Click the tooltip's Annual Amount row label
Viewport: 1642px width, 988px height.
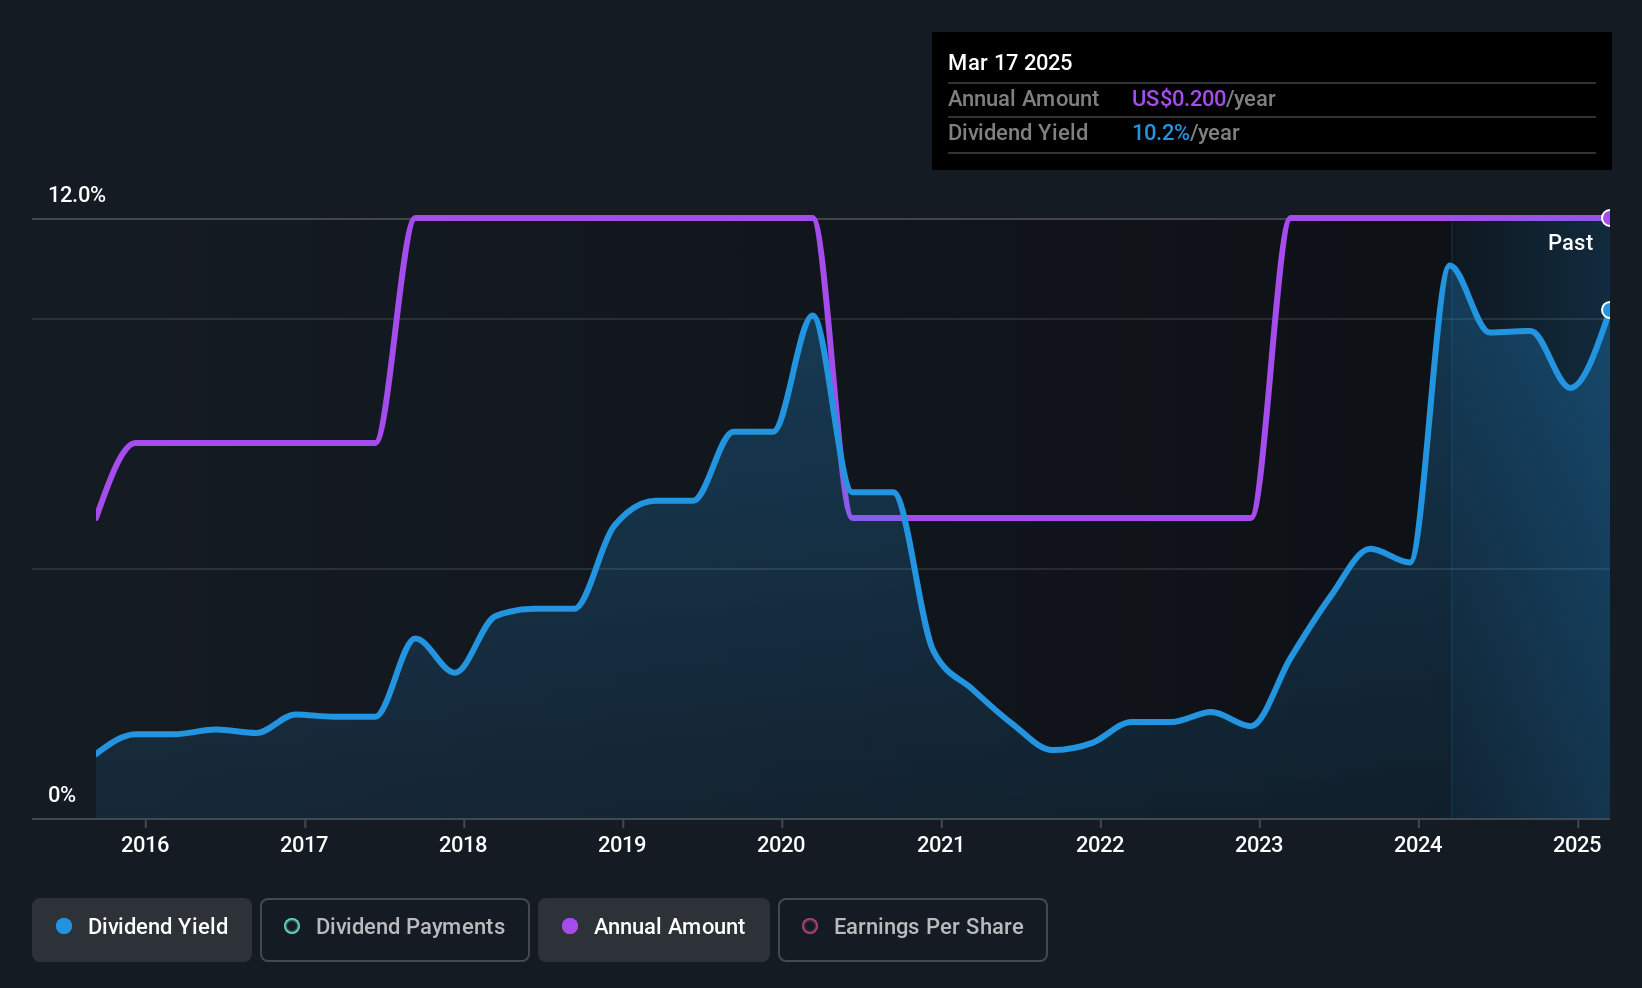click(x=1023, y=98)
